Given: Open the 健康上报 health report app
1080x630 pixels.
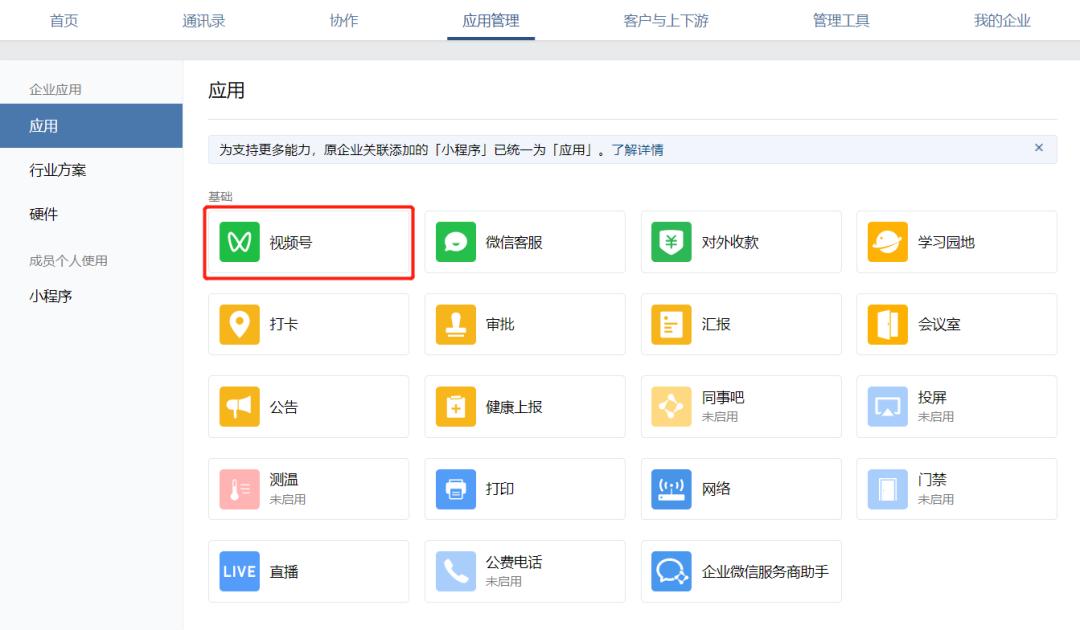Looking at the screenshot, I should [524, 406].
